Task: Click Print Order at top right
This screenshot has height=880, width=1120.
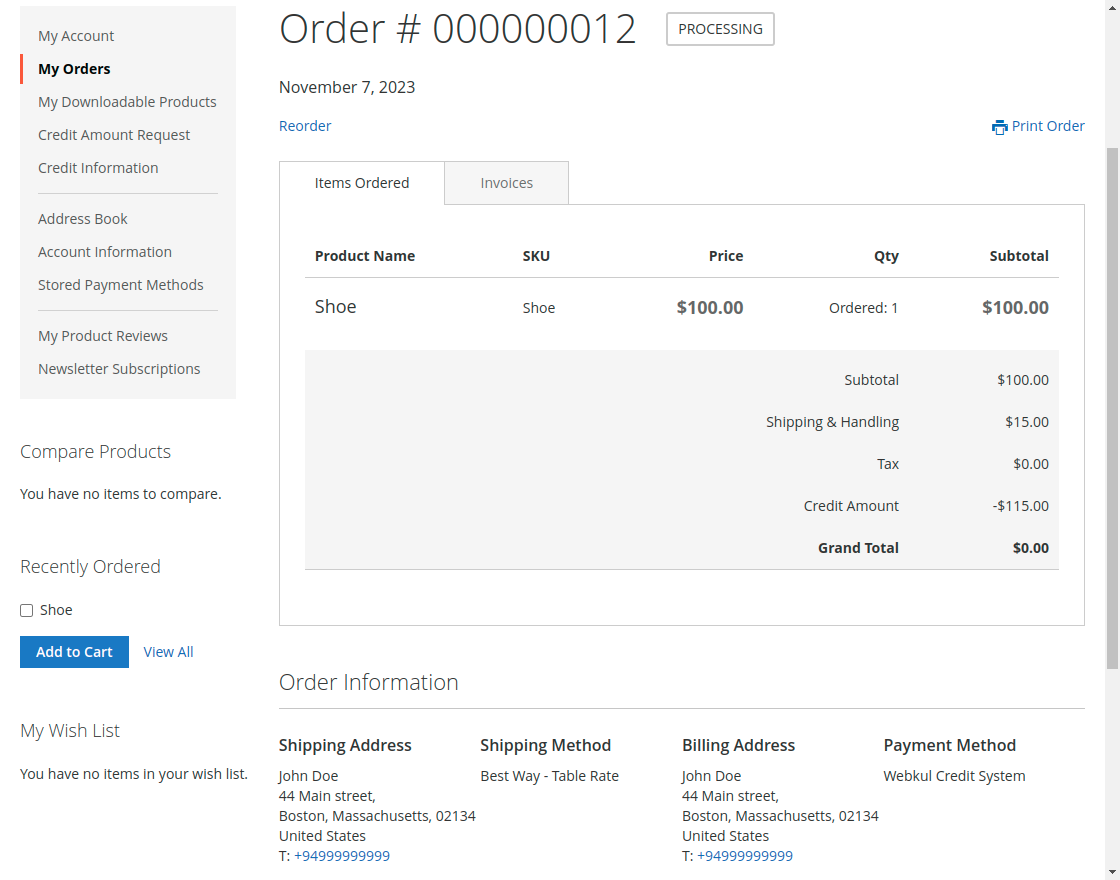Action: click(x=1048, y=125)
